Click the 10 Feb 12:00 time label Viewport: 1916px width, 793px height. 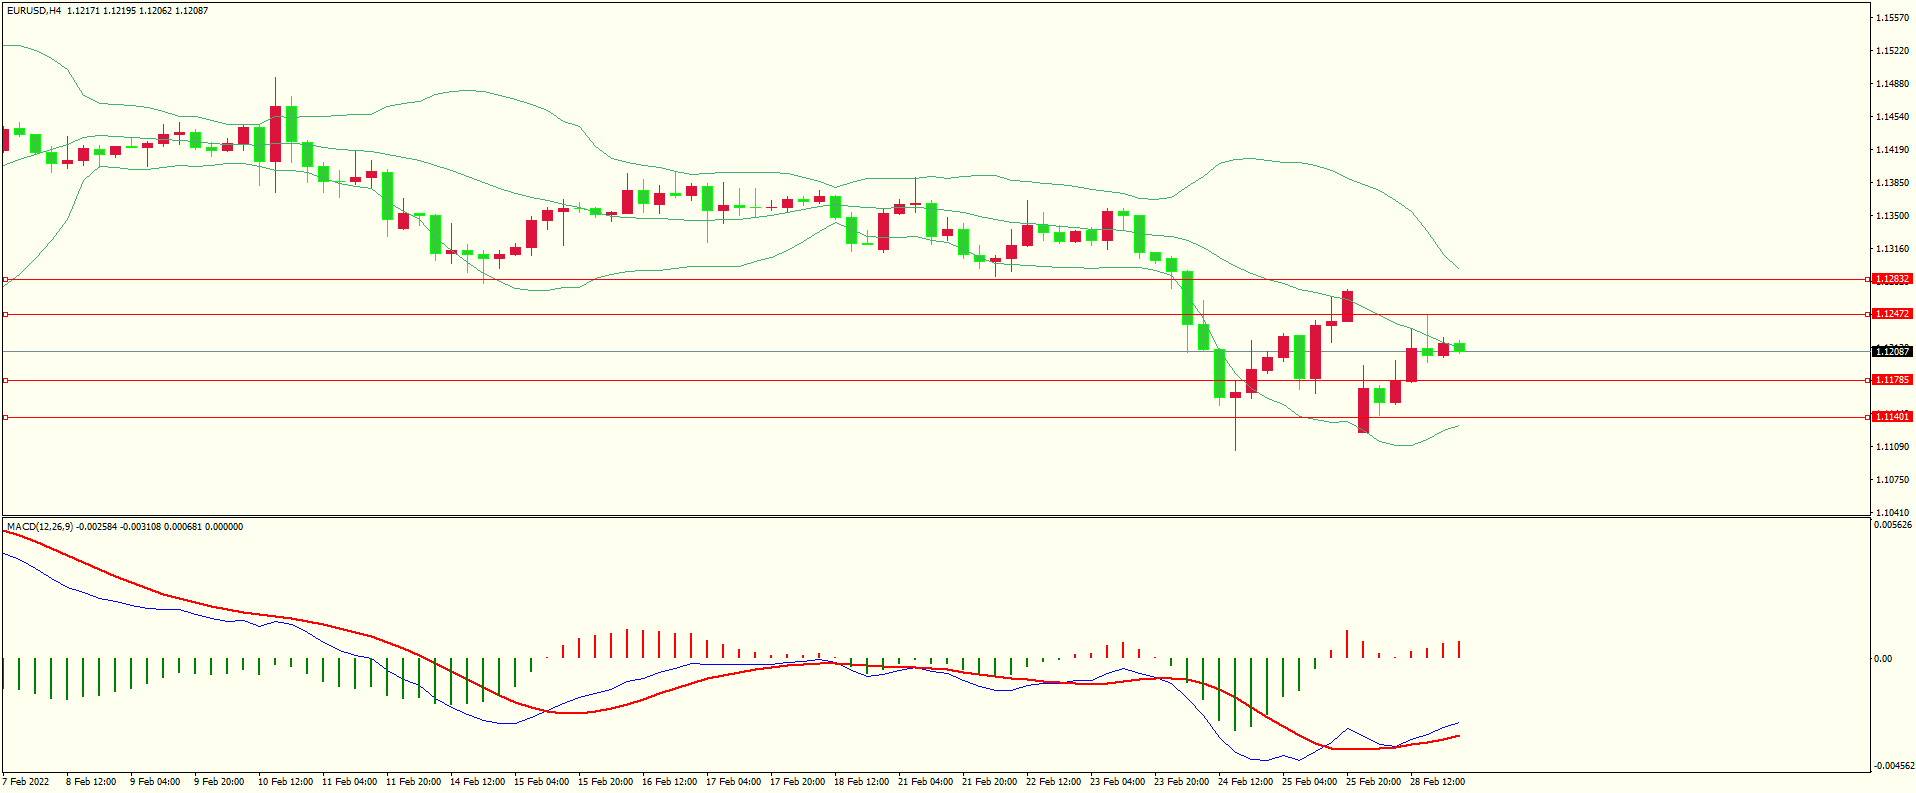point(285,782)
